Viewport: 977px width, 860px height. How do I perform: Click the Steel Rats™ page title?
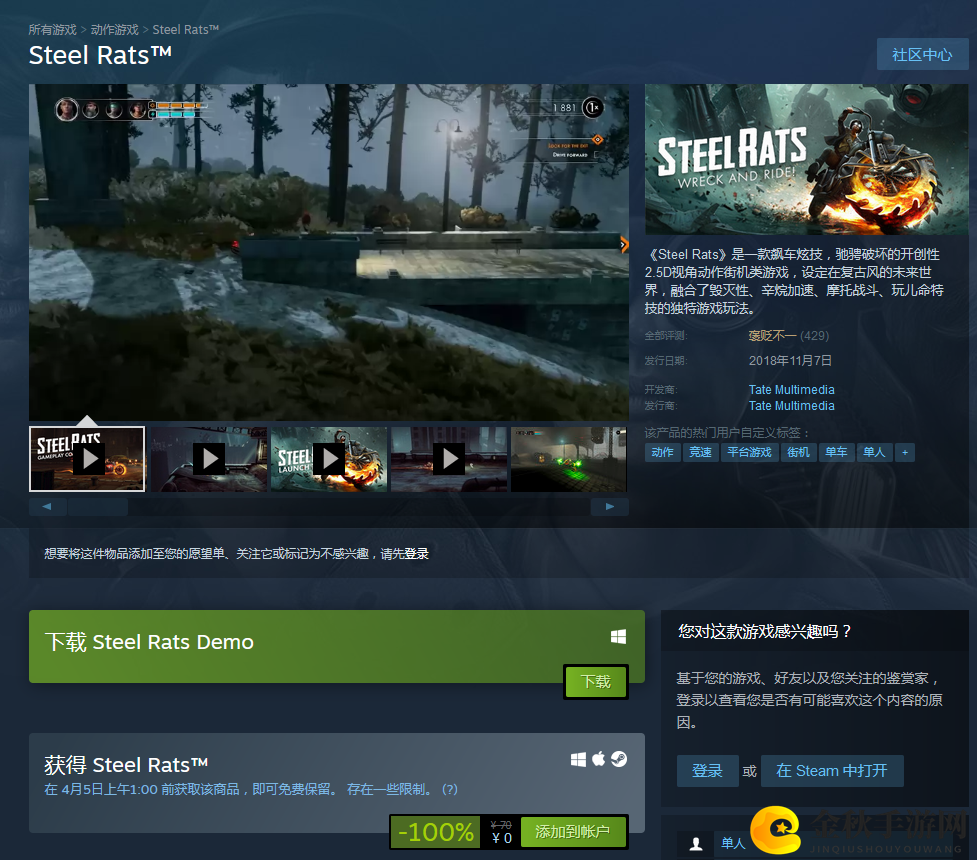100,55
